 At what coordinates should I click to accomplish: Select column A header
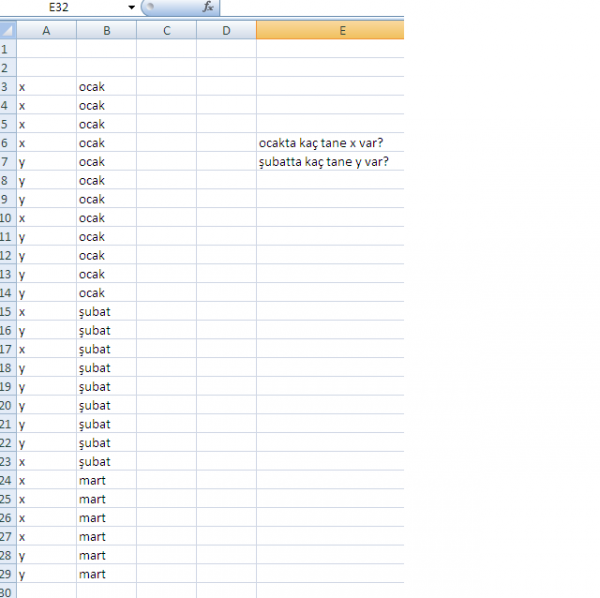click(x=46, y=30)
